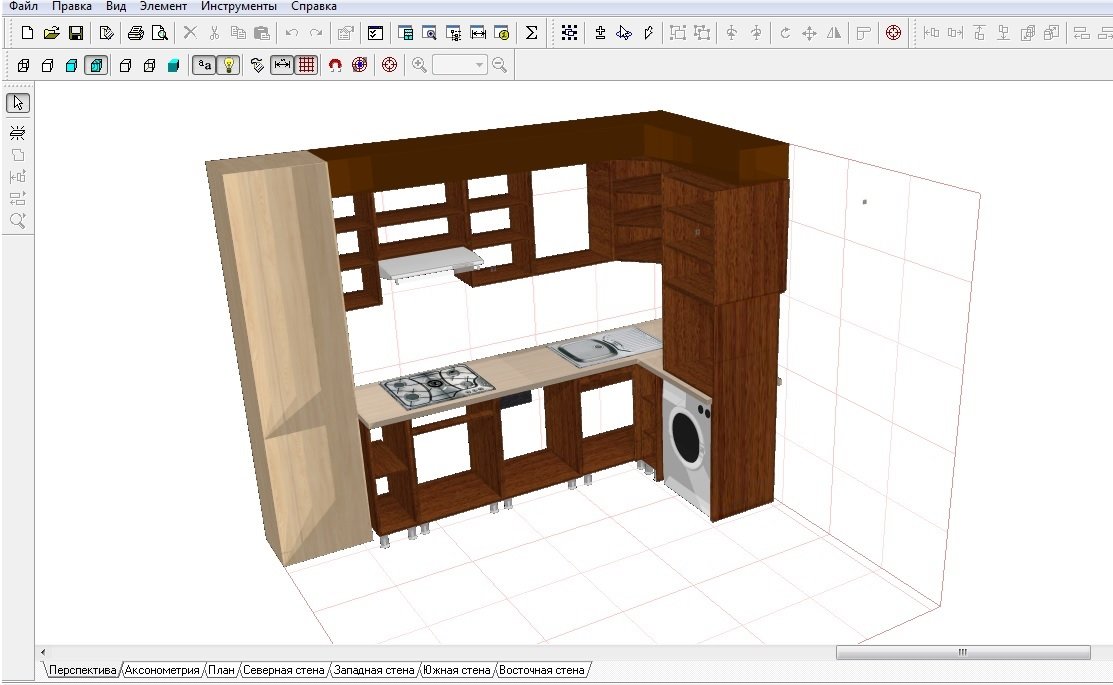
Task: Switch to the Восточная стена tab
Action: [542, 670]
